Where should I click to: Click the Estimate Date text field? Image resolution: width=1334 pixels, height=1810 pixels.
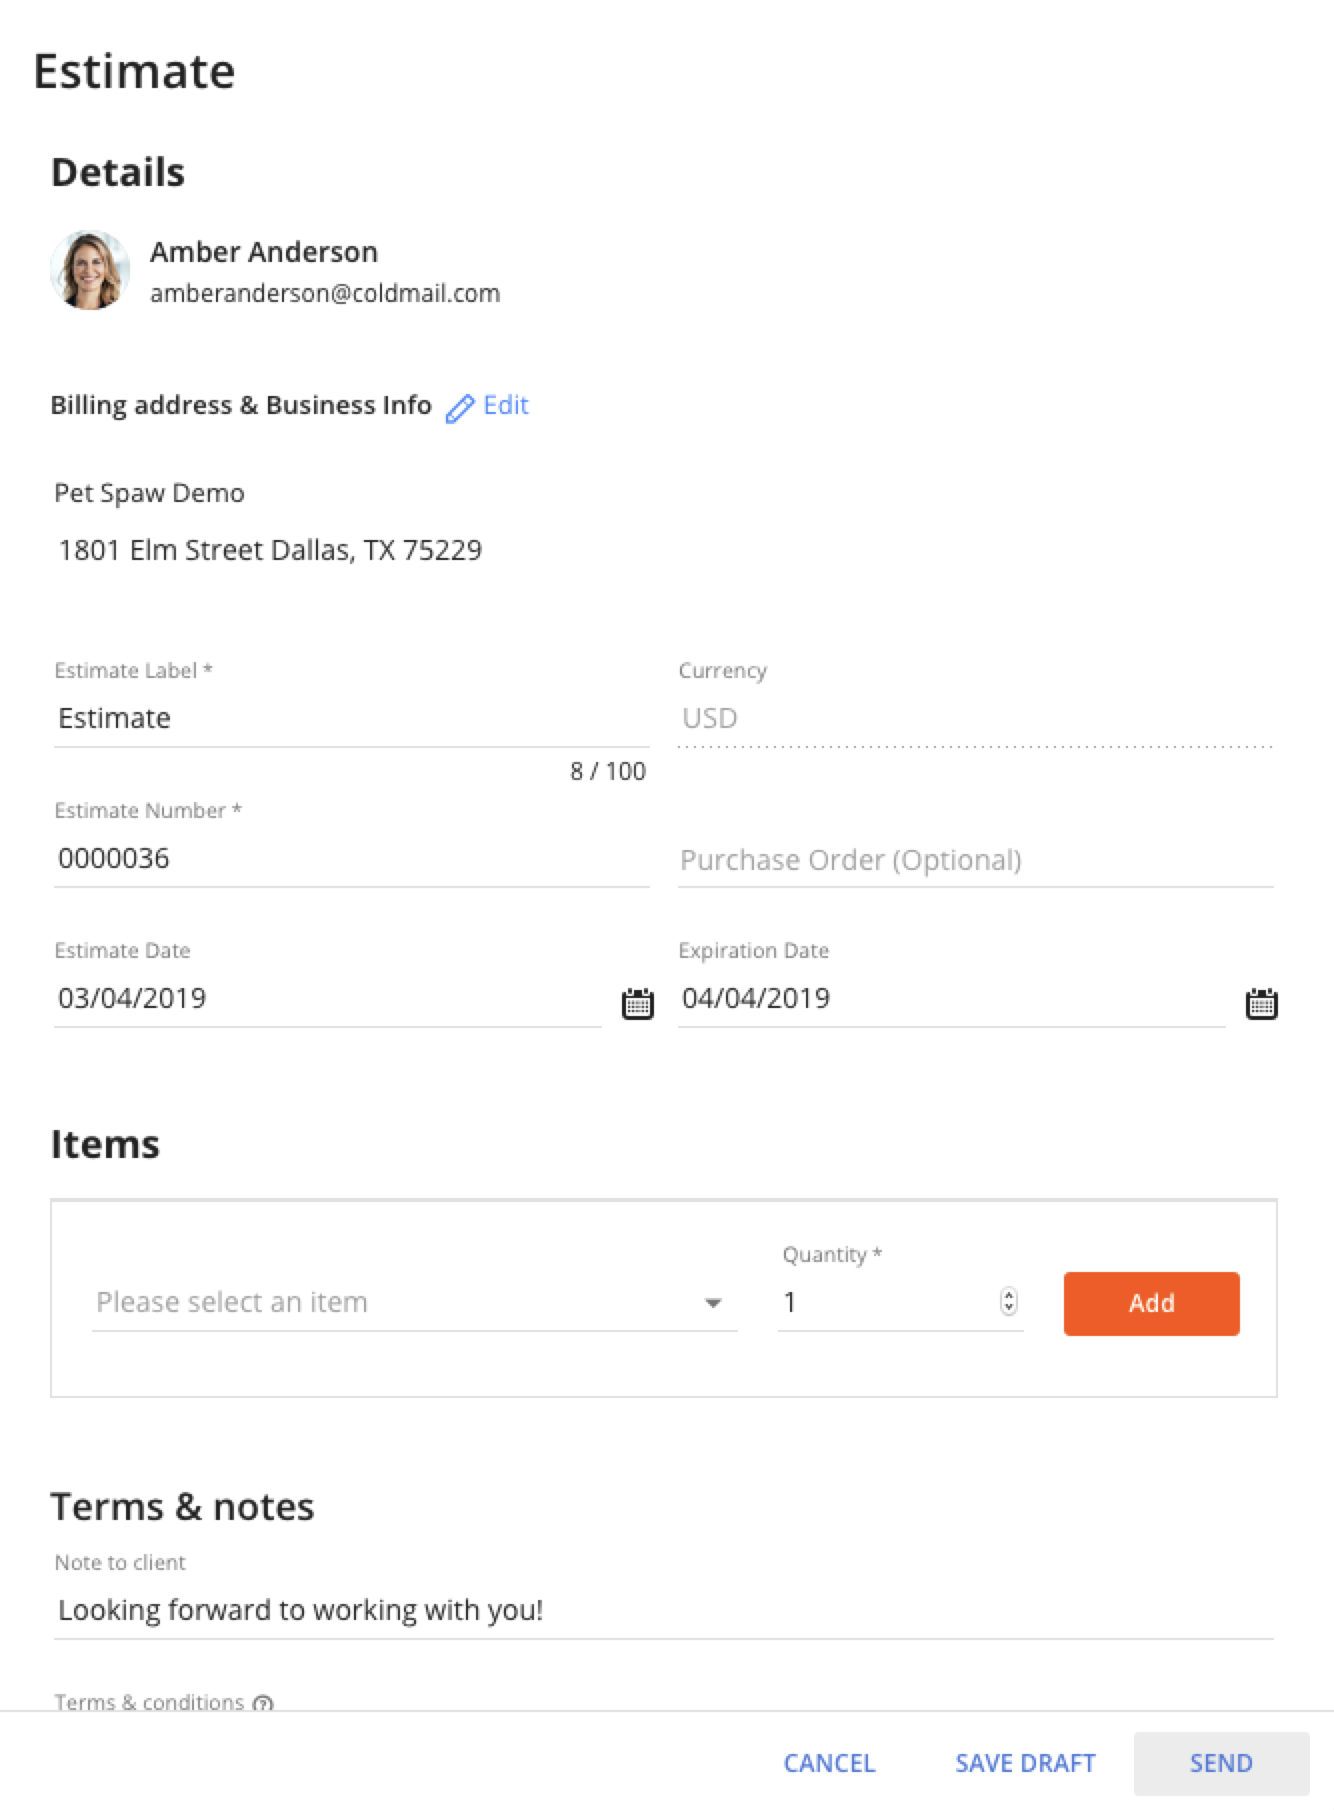(x=328, y=998)
